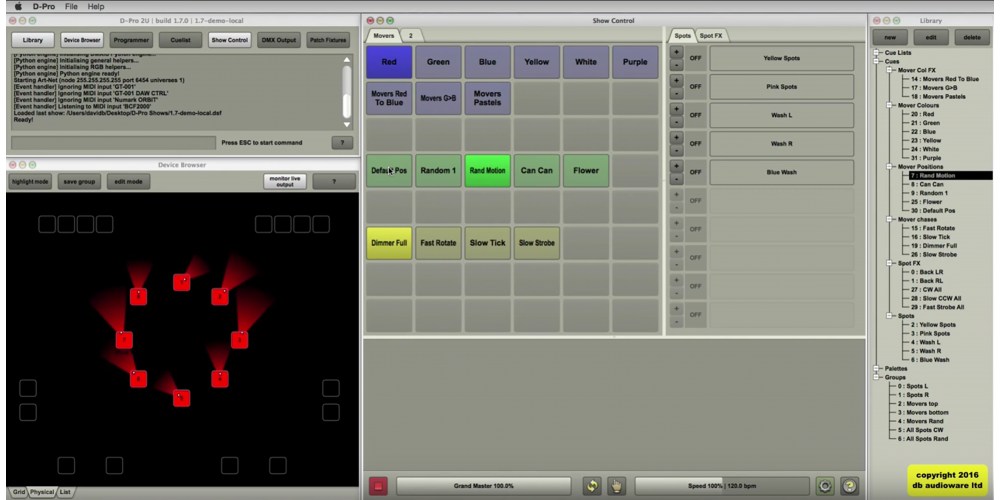Click the new button in Library
This screenshot has width=1000, height=500.
click(x=890, y=38)
